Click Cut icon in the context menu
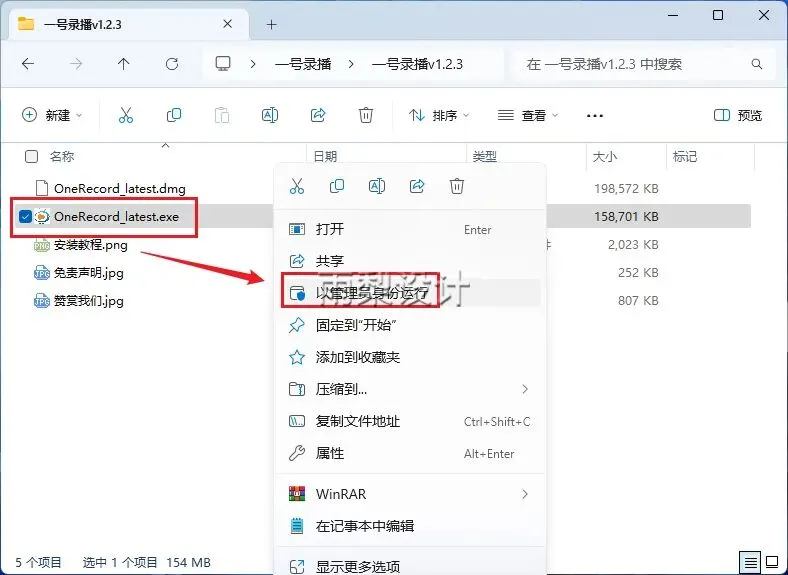Image resolution: width=788 pixels, height=575 pixels. [x=297, y=186]
